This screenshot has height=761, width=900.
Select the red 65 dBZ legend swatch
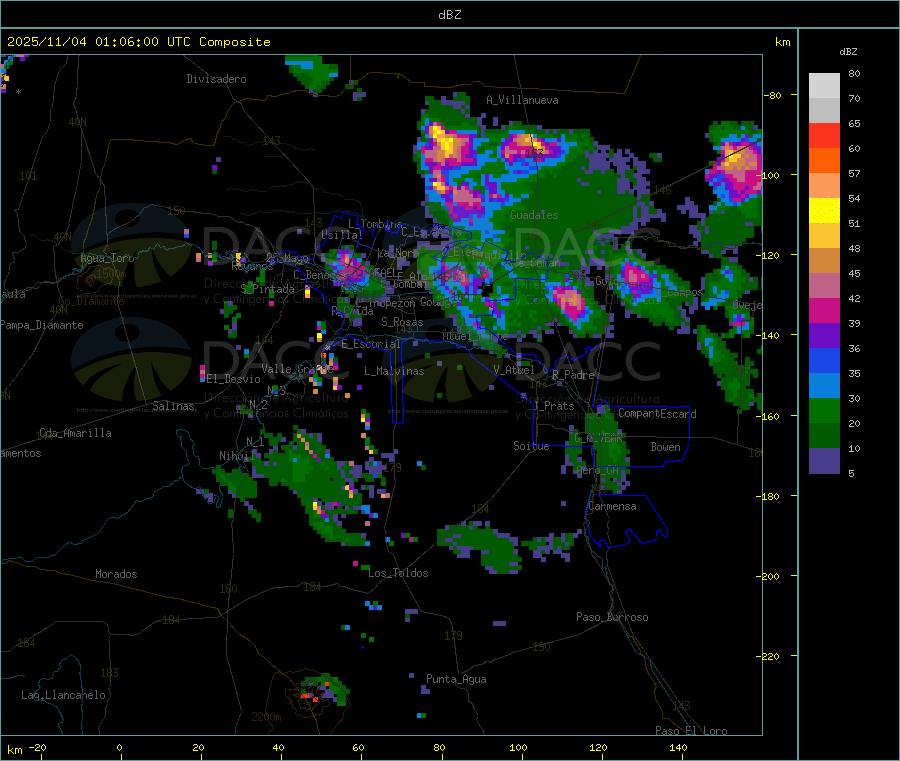pyautogui.click(x=824, y=135)
